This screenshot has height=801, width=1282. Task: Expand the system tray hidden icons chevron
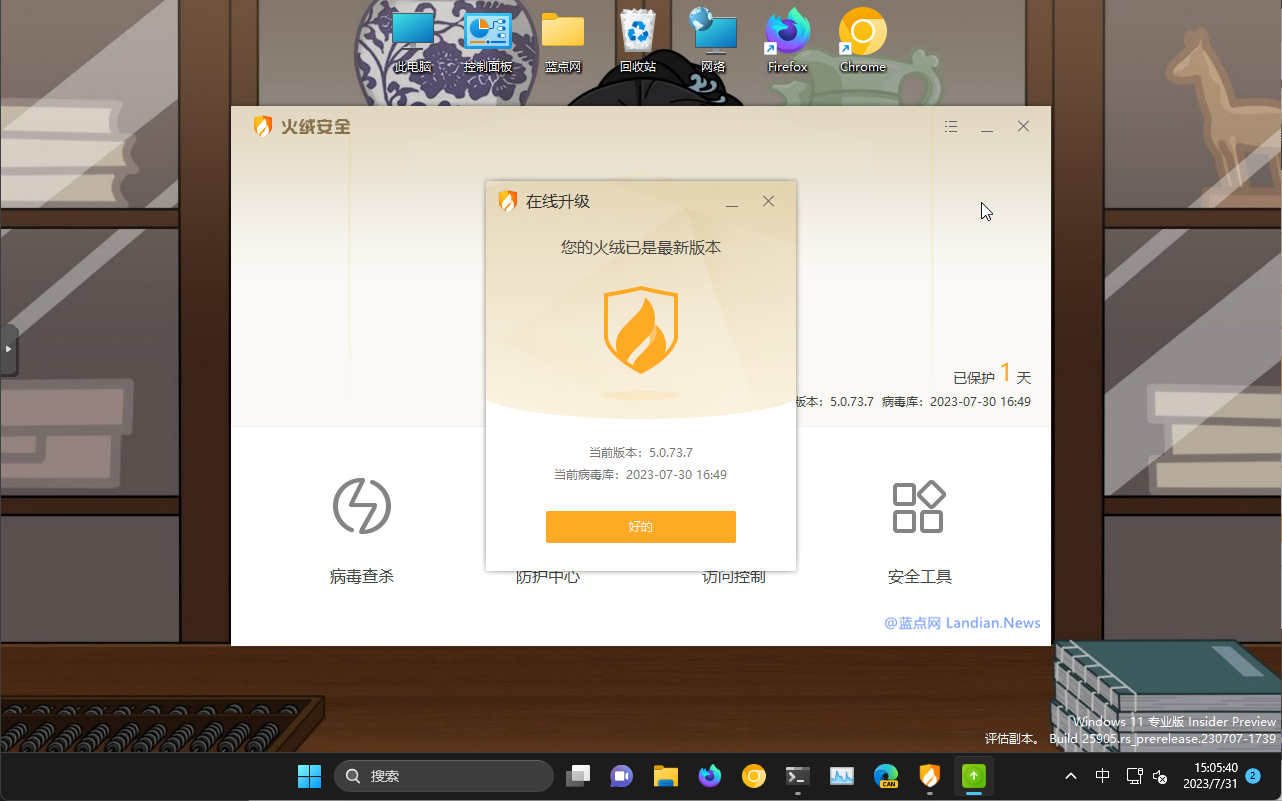pyautogui.click(x=1070, y=776)
